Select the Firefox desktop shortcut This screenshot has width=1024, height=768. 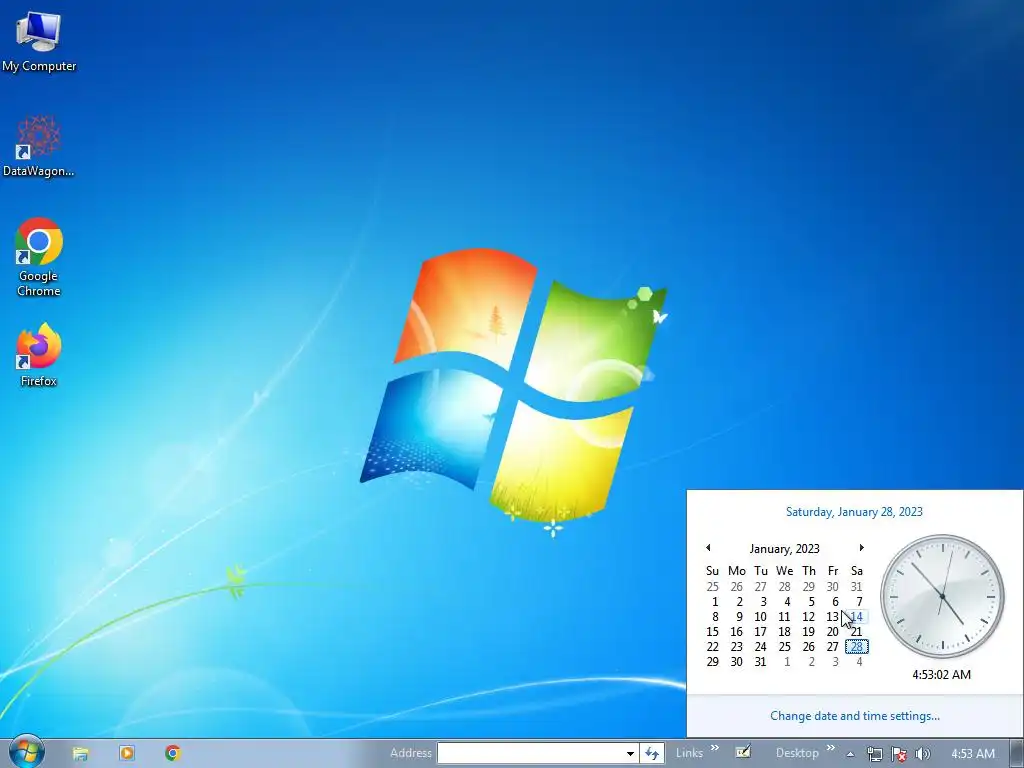pyautogui.click(x=39, y=355)
